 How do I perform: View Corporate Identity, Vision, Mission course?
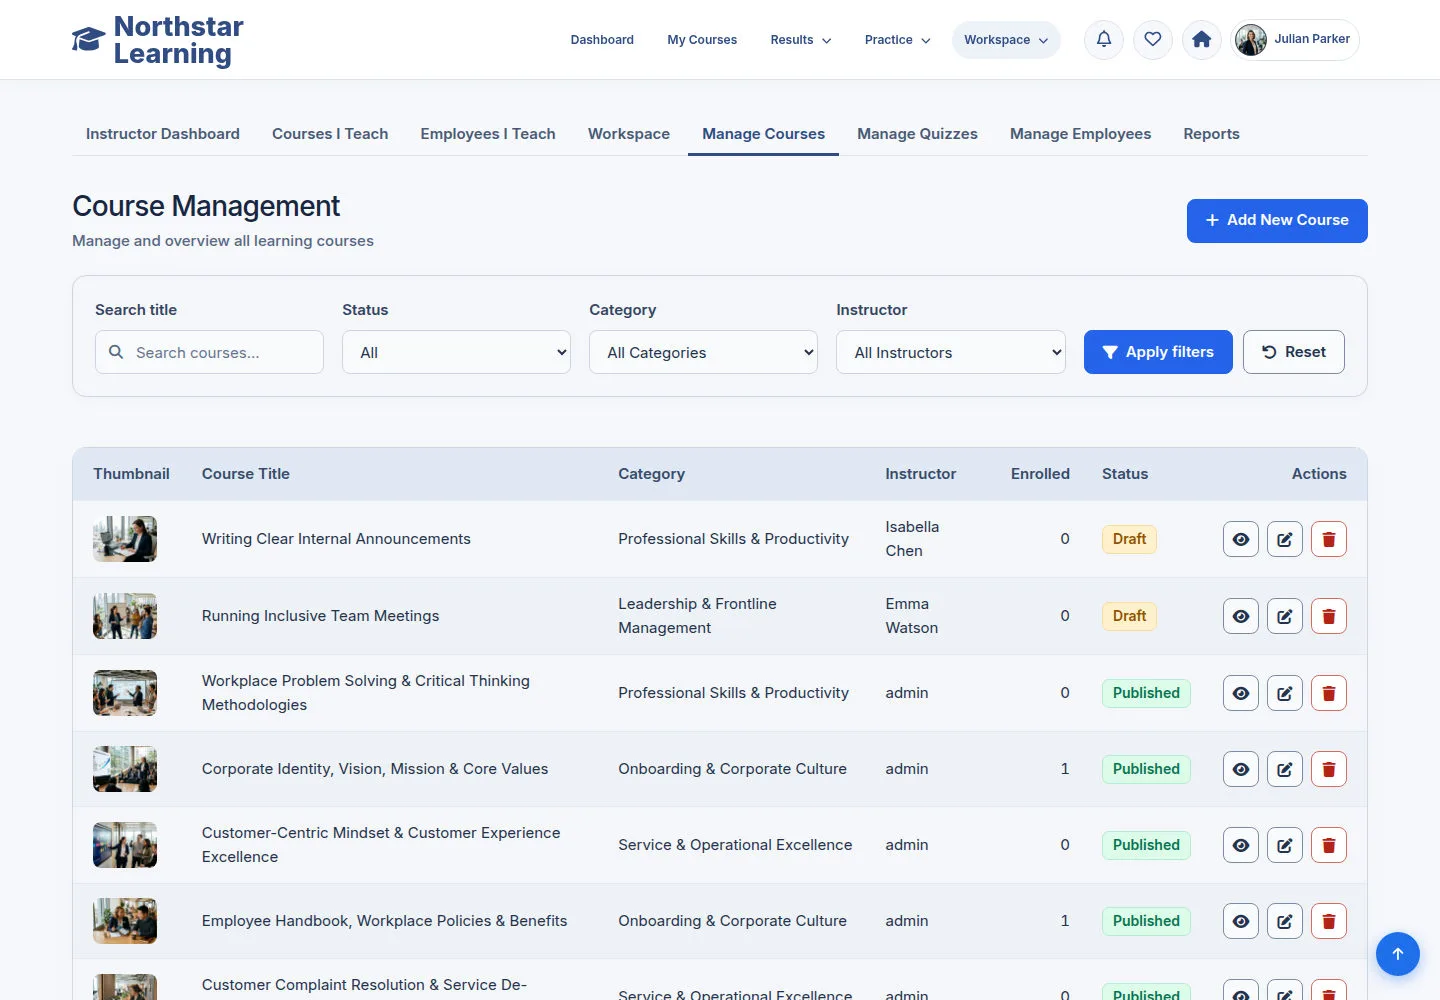pyautogui.click(x=1241, y=769)
